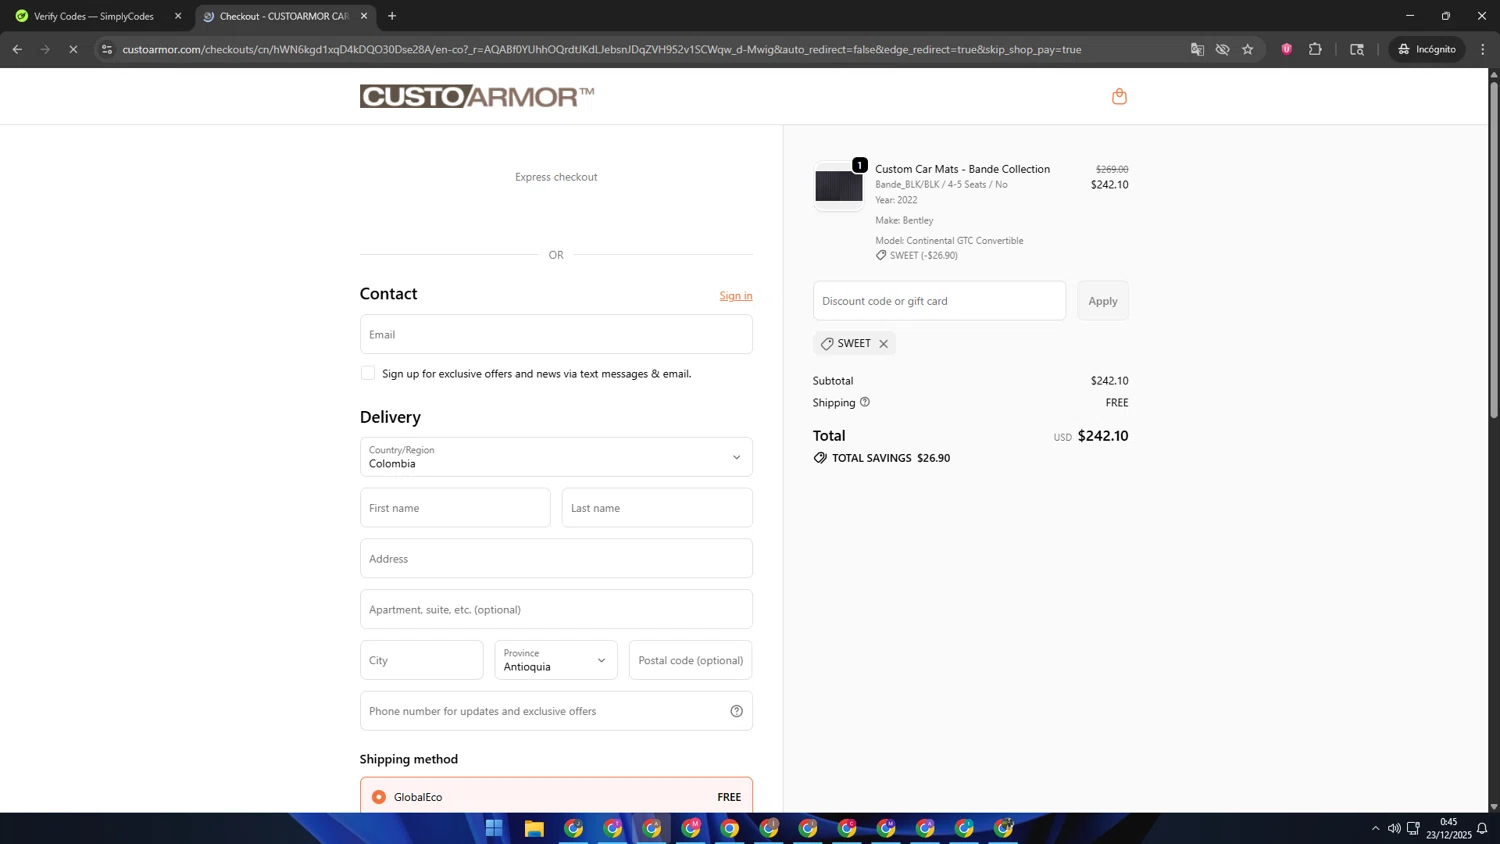The image size is (1500, 844).
Task: Click the Last name field
Action: (657, 508)
